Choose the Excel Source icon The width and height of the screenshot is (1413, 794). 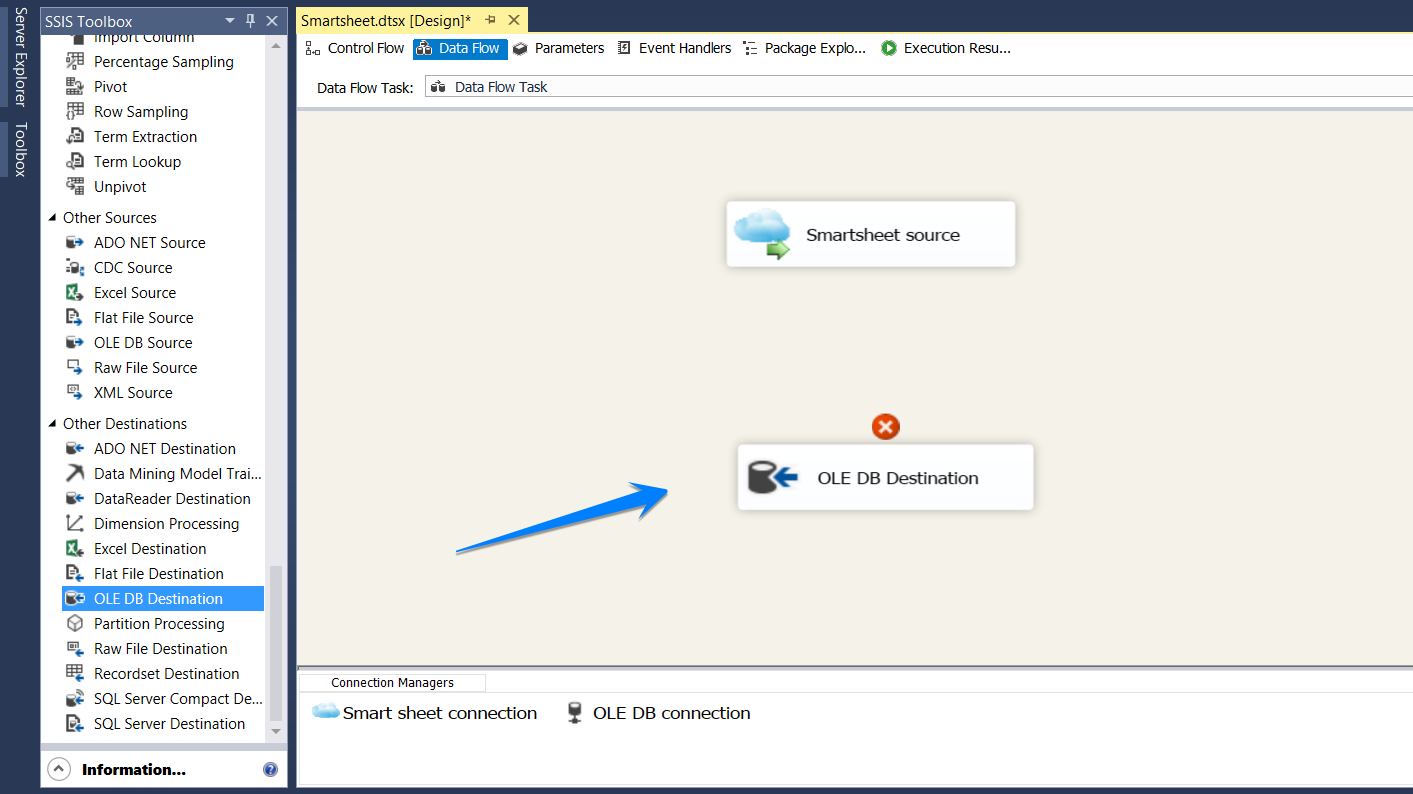click(75, 292)
